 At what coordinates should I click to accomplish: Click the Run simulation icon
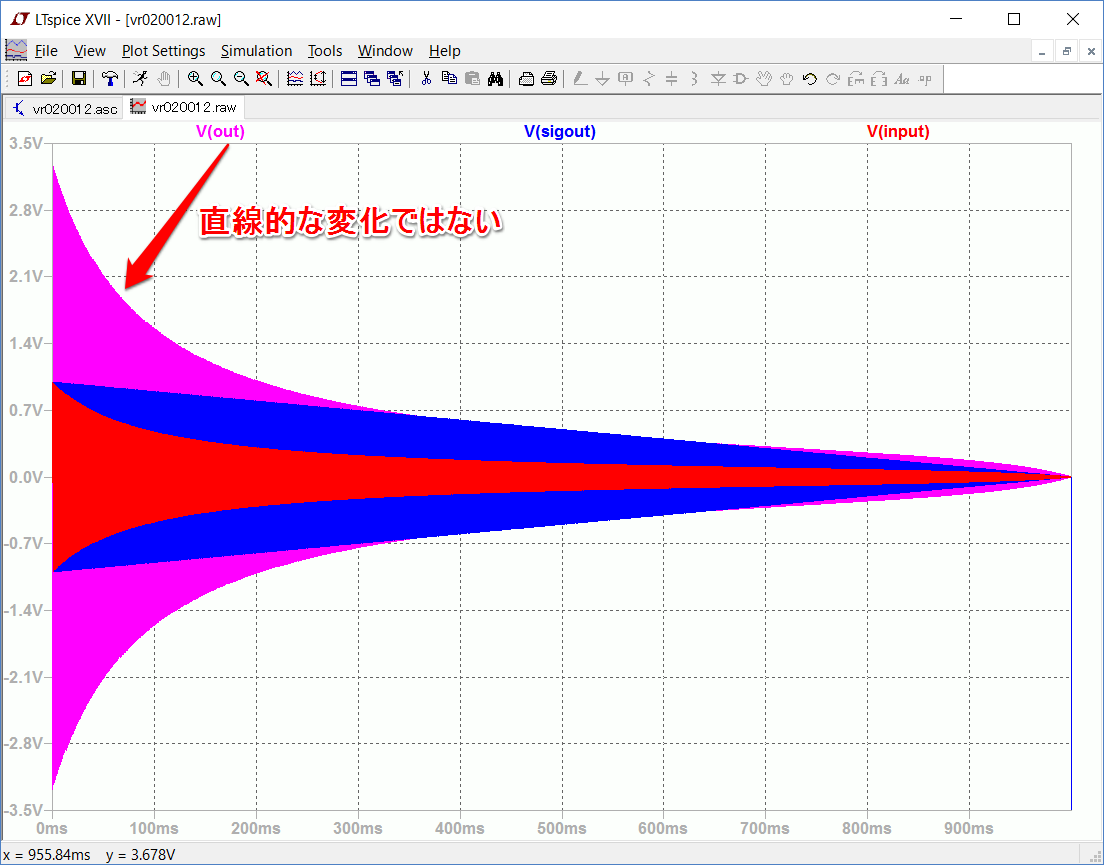[x=140, y=78]
